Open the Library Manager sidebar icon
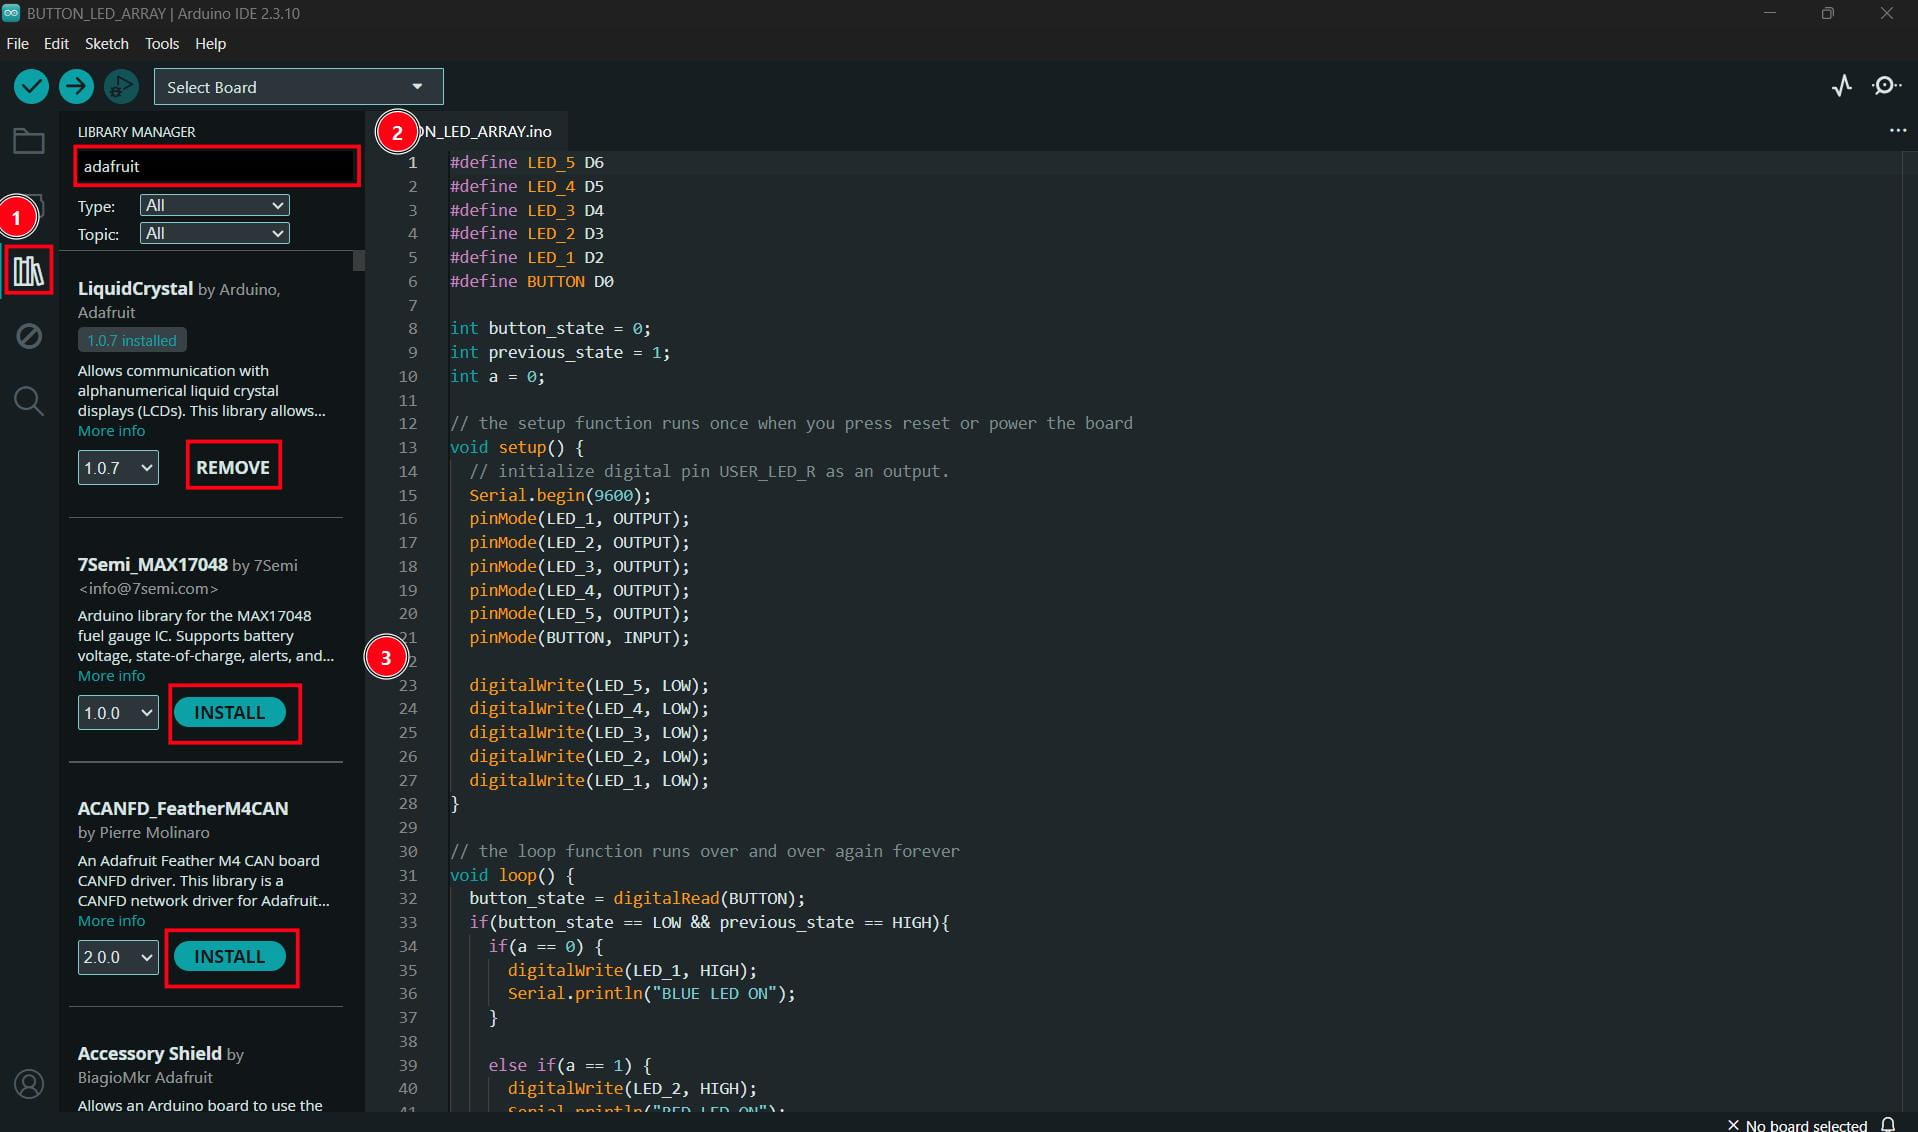 tap(28, 271)
